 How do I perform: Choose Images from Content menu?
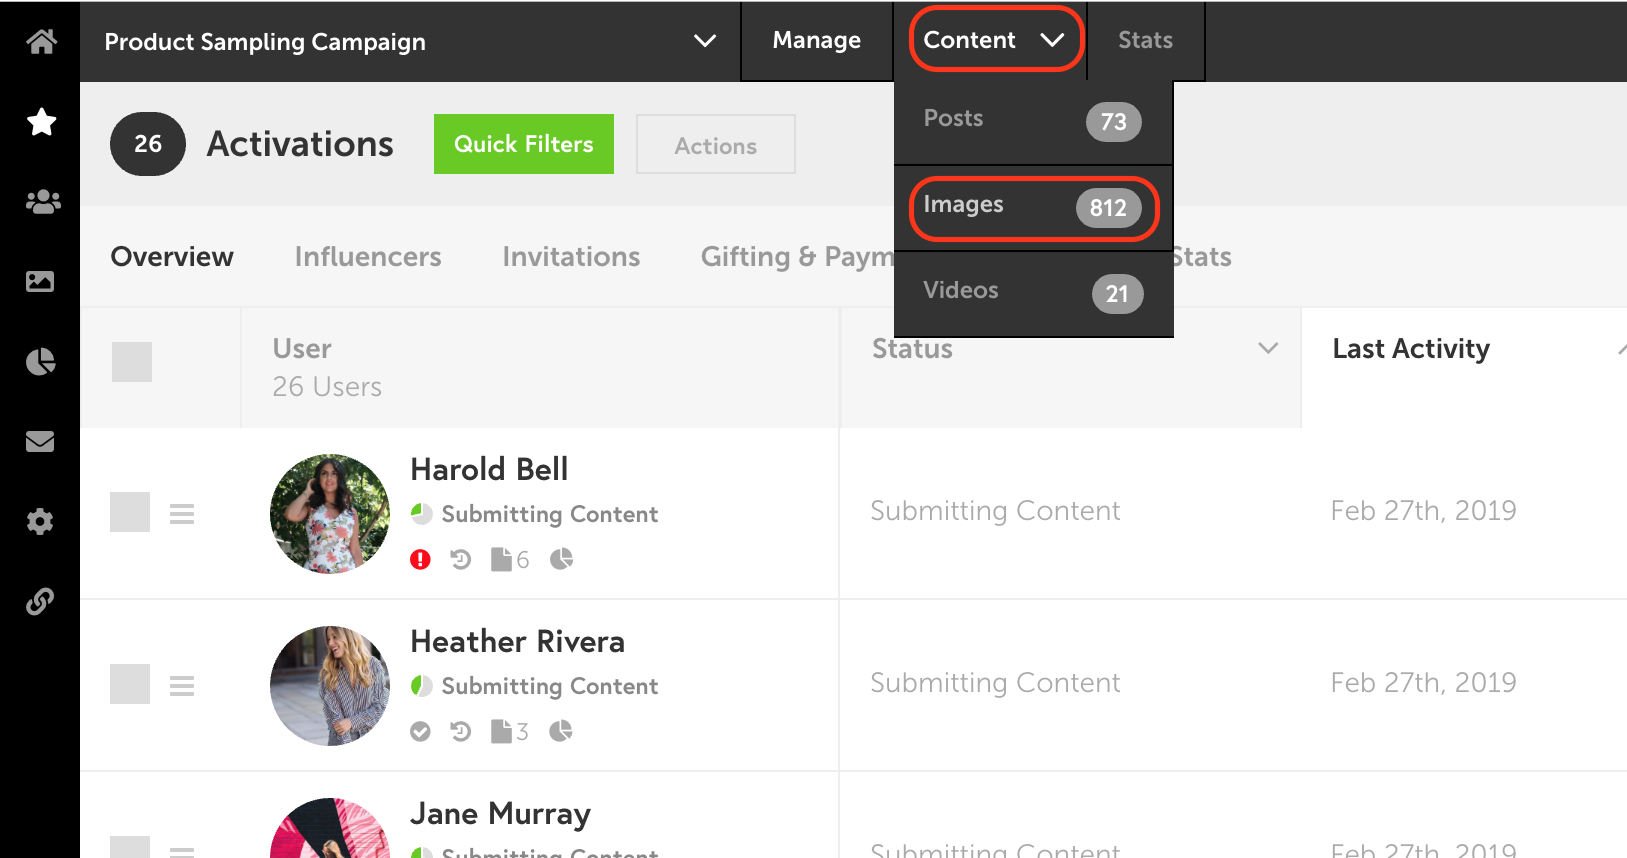tap(1033, 207)
